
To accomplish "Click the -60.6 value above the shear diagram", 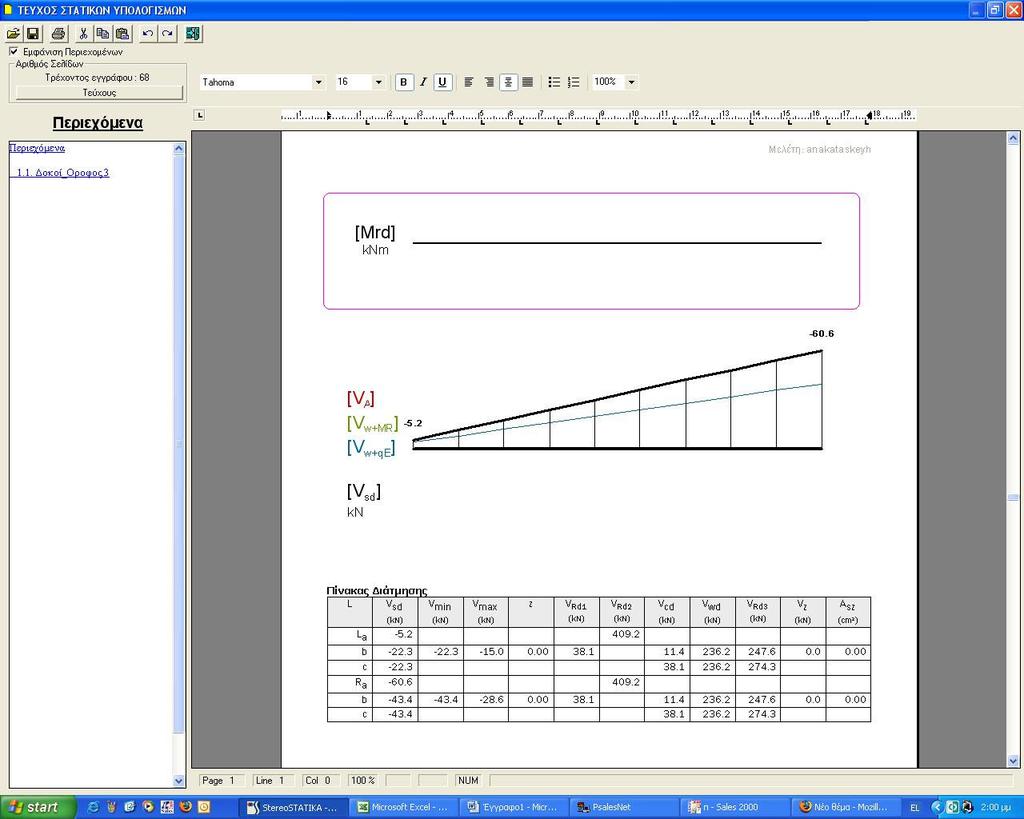I will 822,334.
